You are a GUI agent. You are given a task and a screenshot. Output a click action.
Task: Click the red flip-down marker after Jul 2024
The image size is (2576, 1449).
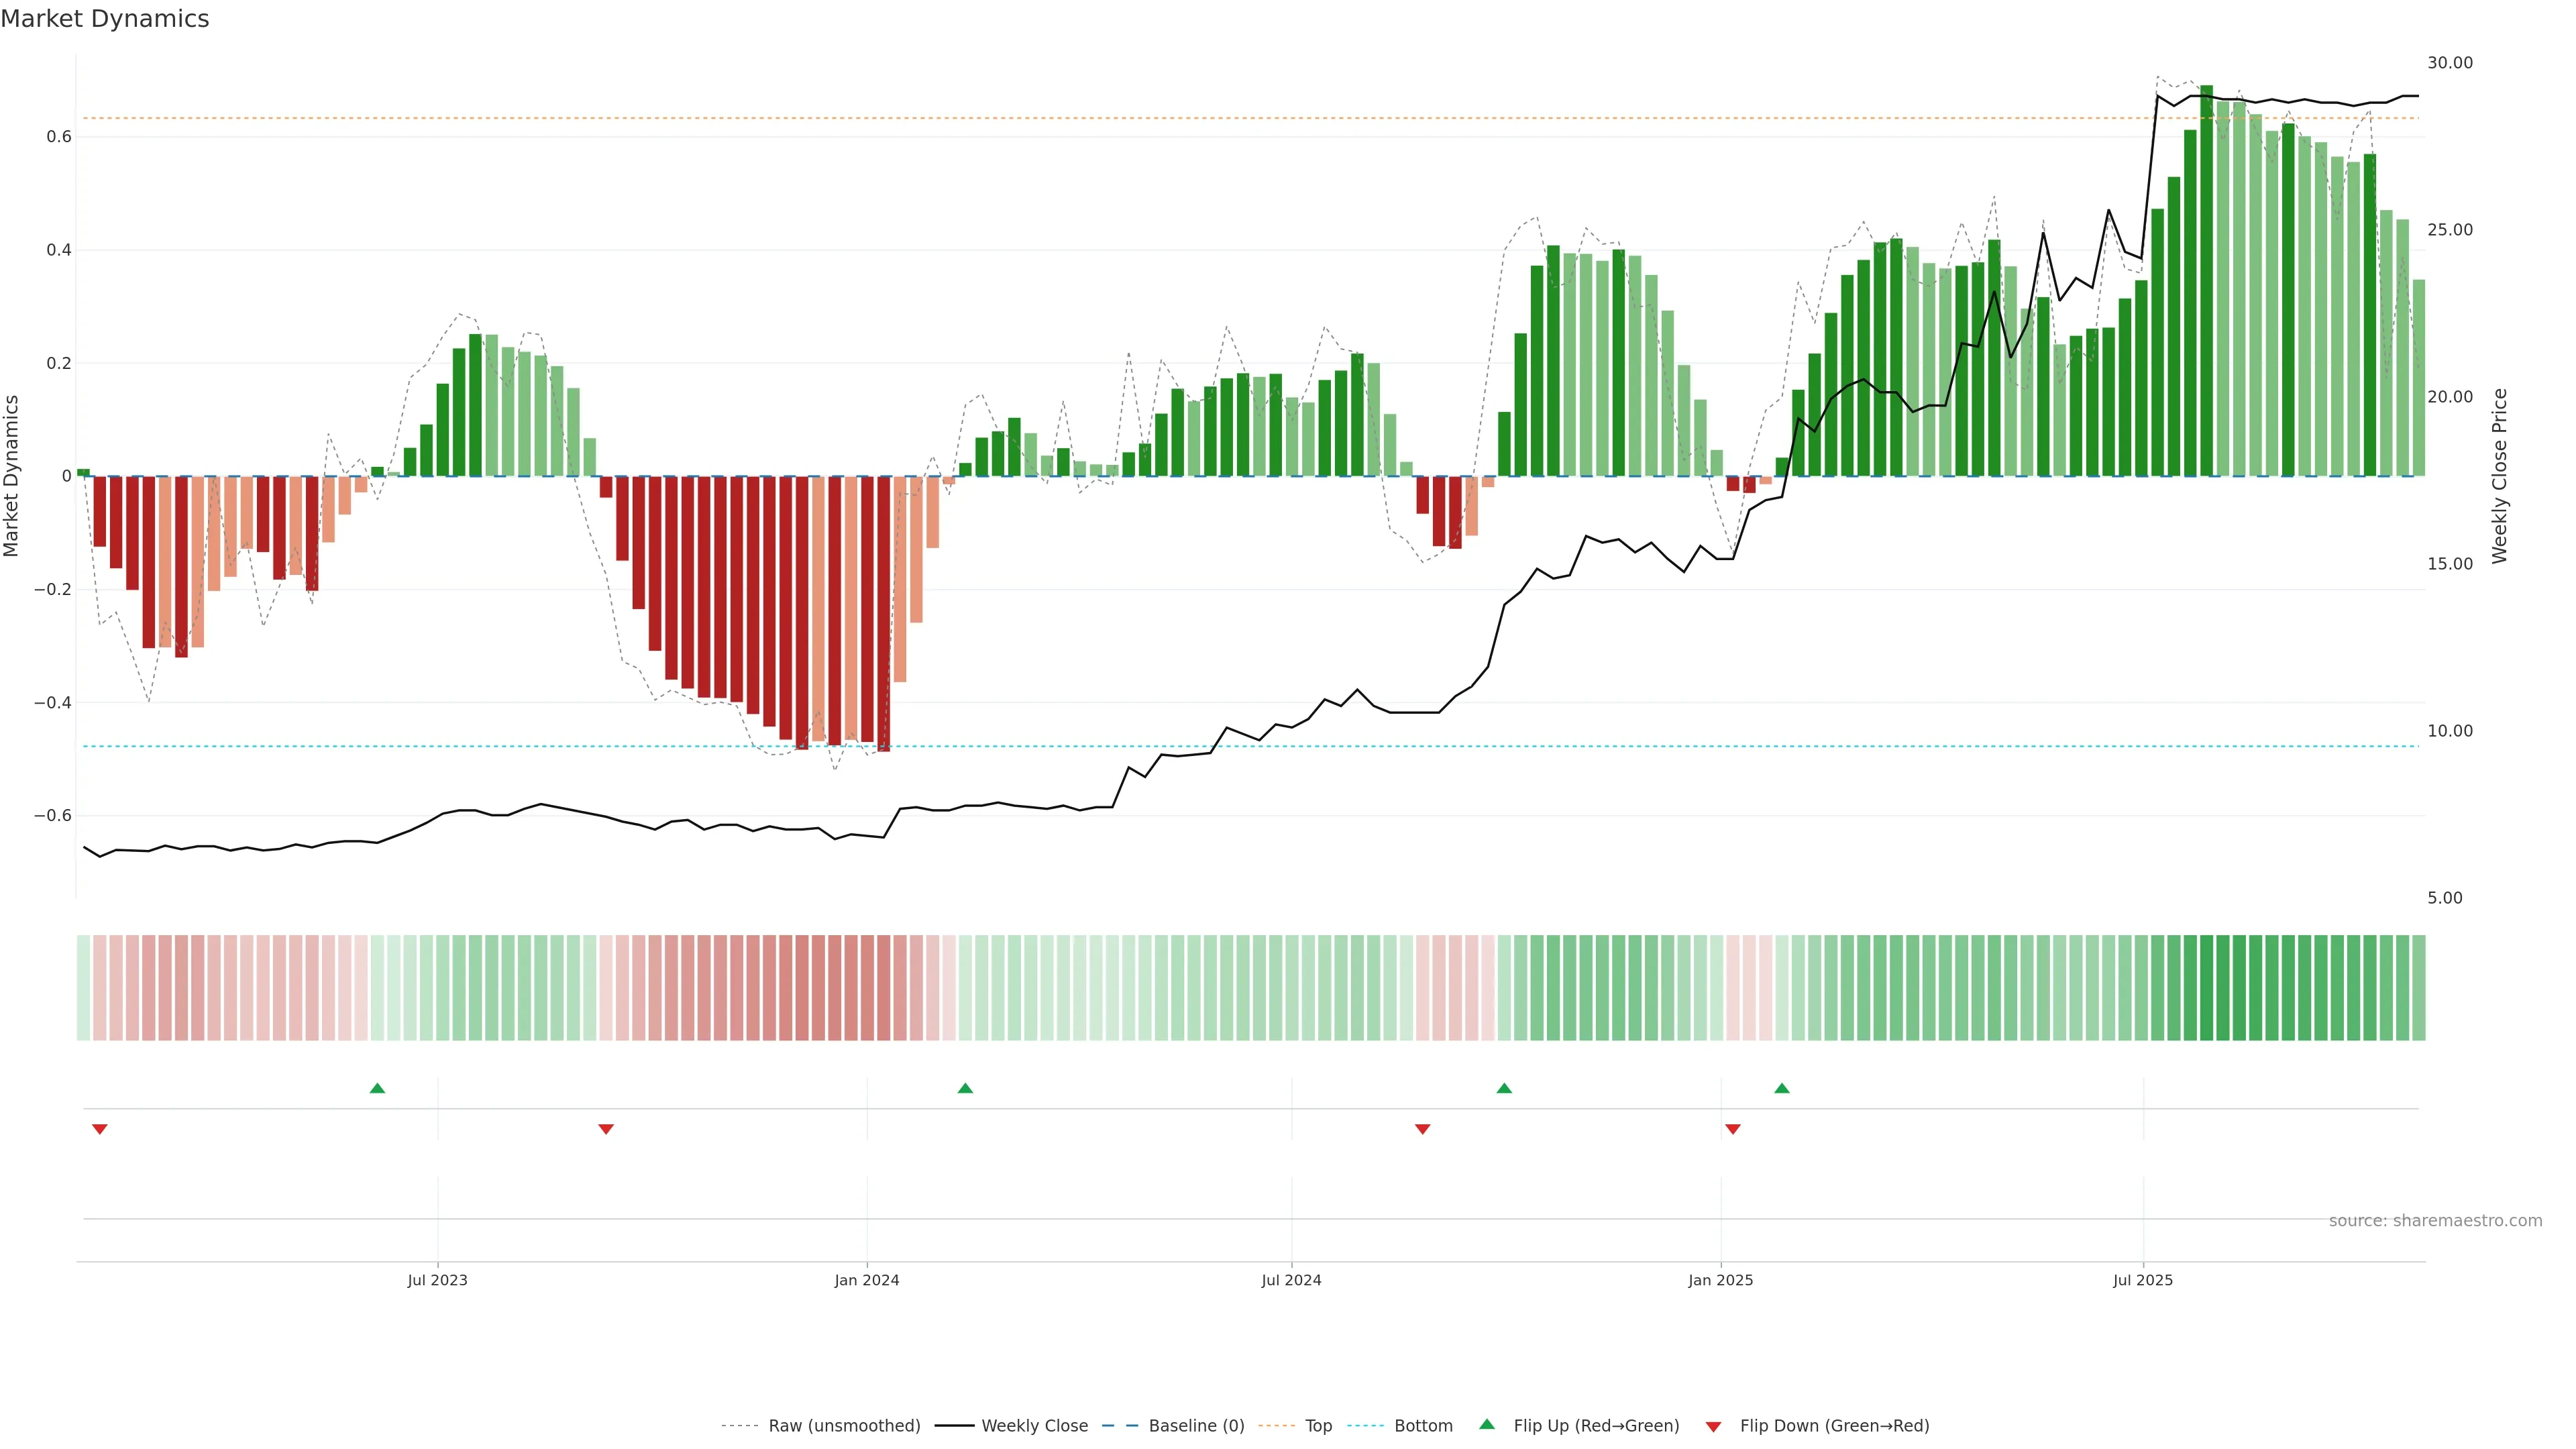click(1423, 1129)
